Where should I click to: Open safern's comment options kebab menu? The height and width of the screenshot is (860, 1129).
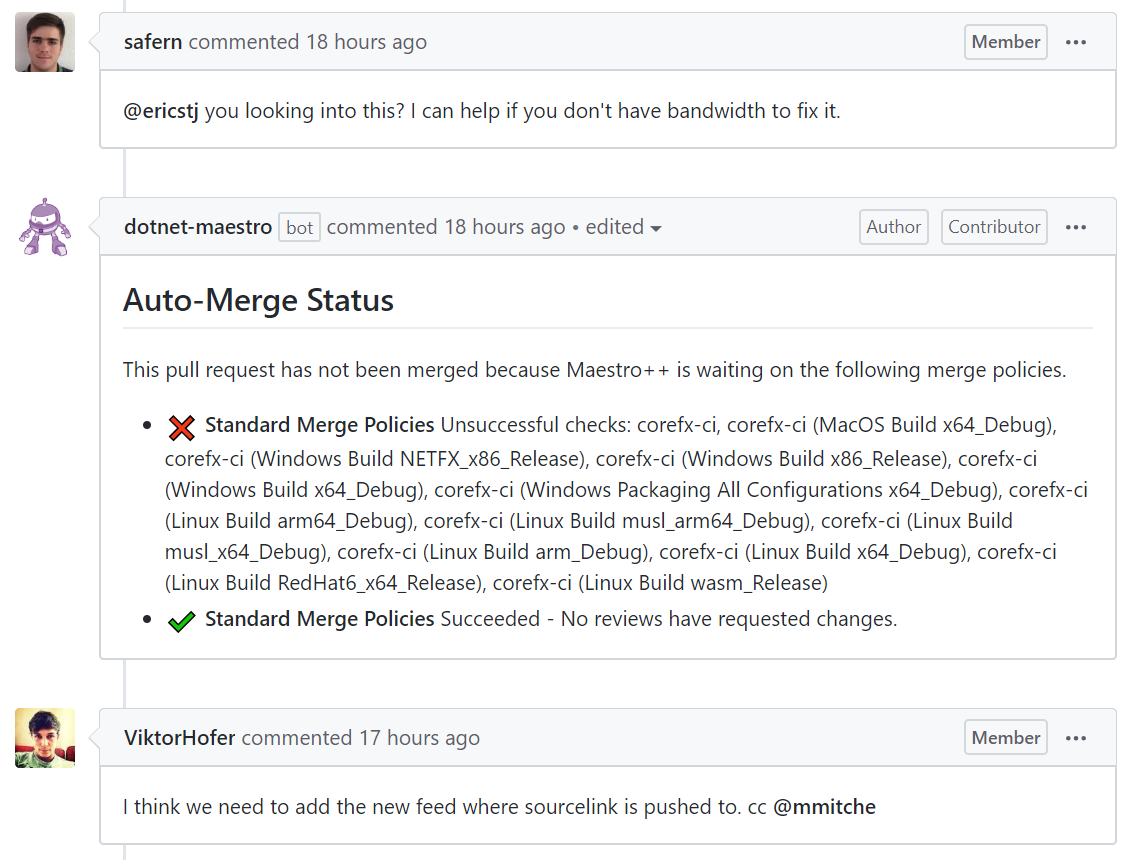pos(1076,42)
